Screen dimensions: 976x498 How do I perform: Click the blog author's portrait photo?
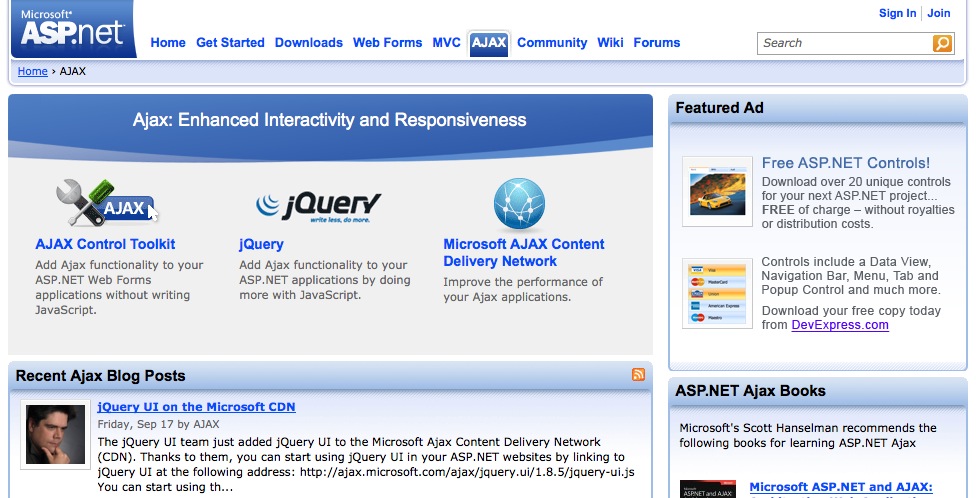coord(55,434)
